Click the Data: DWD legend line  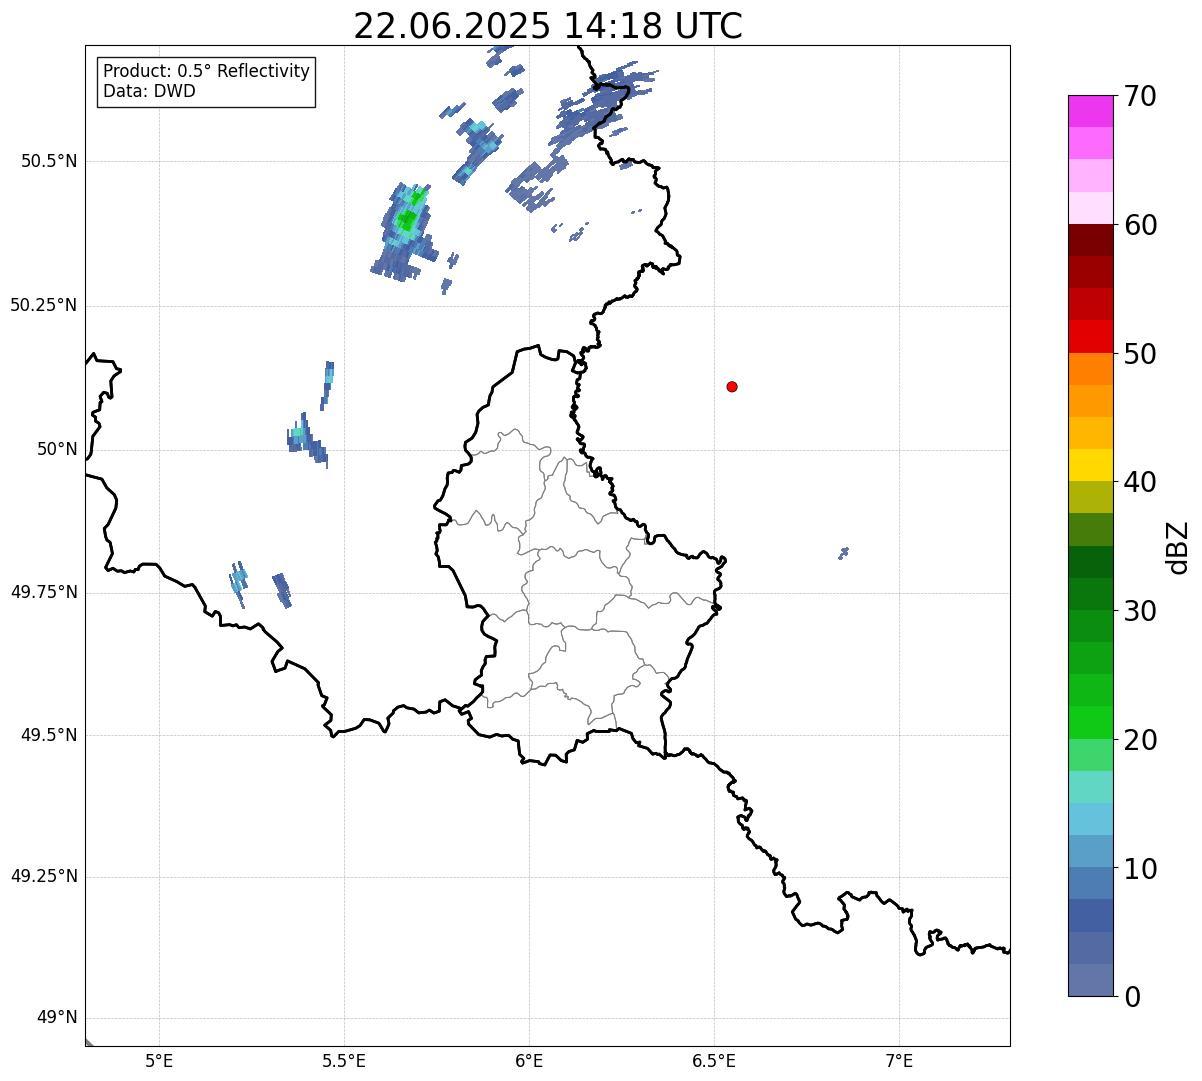click(x=150, y=92)
